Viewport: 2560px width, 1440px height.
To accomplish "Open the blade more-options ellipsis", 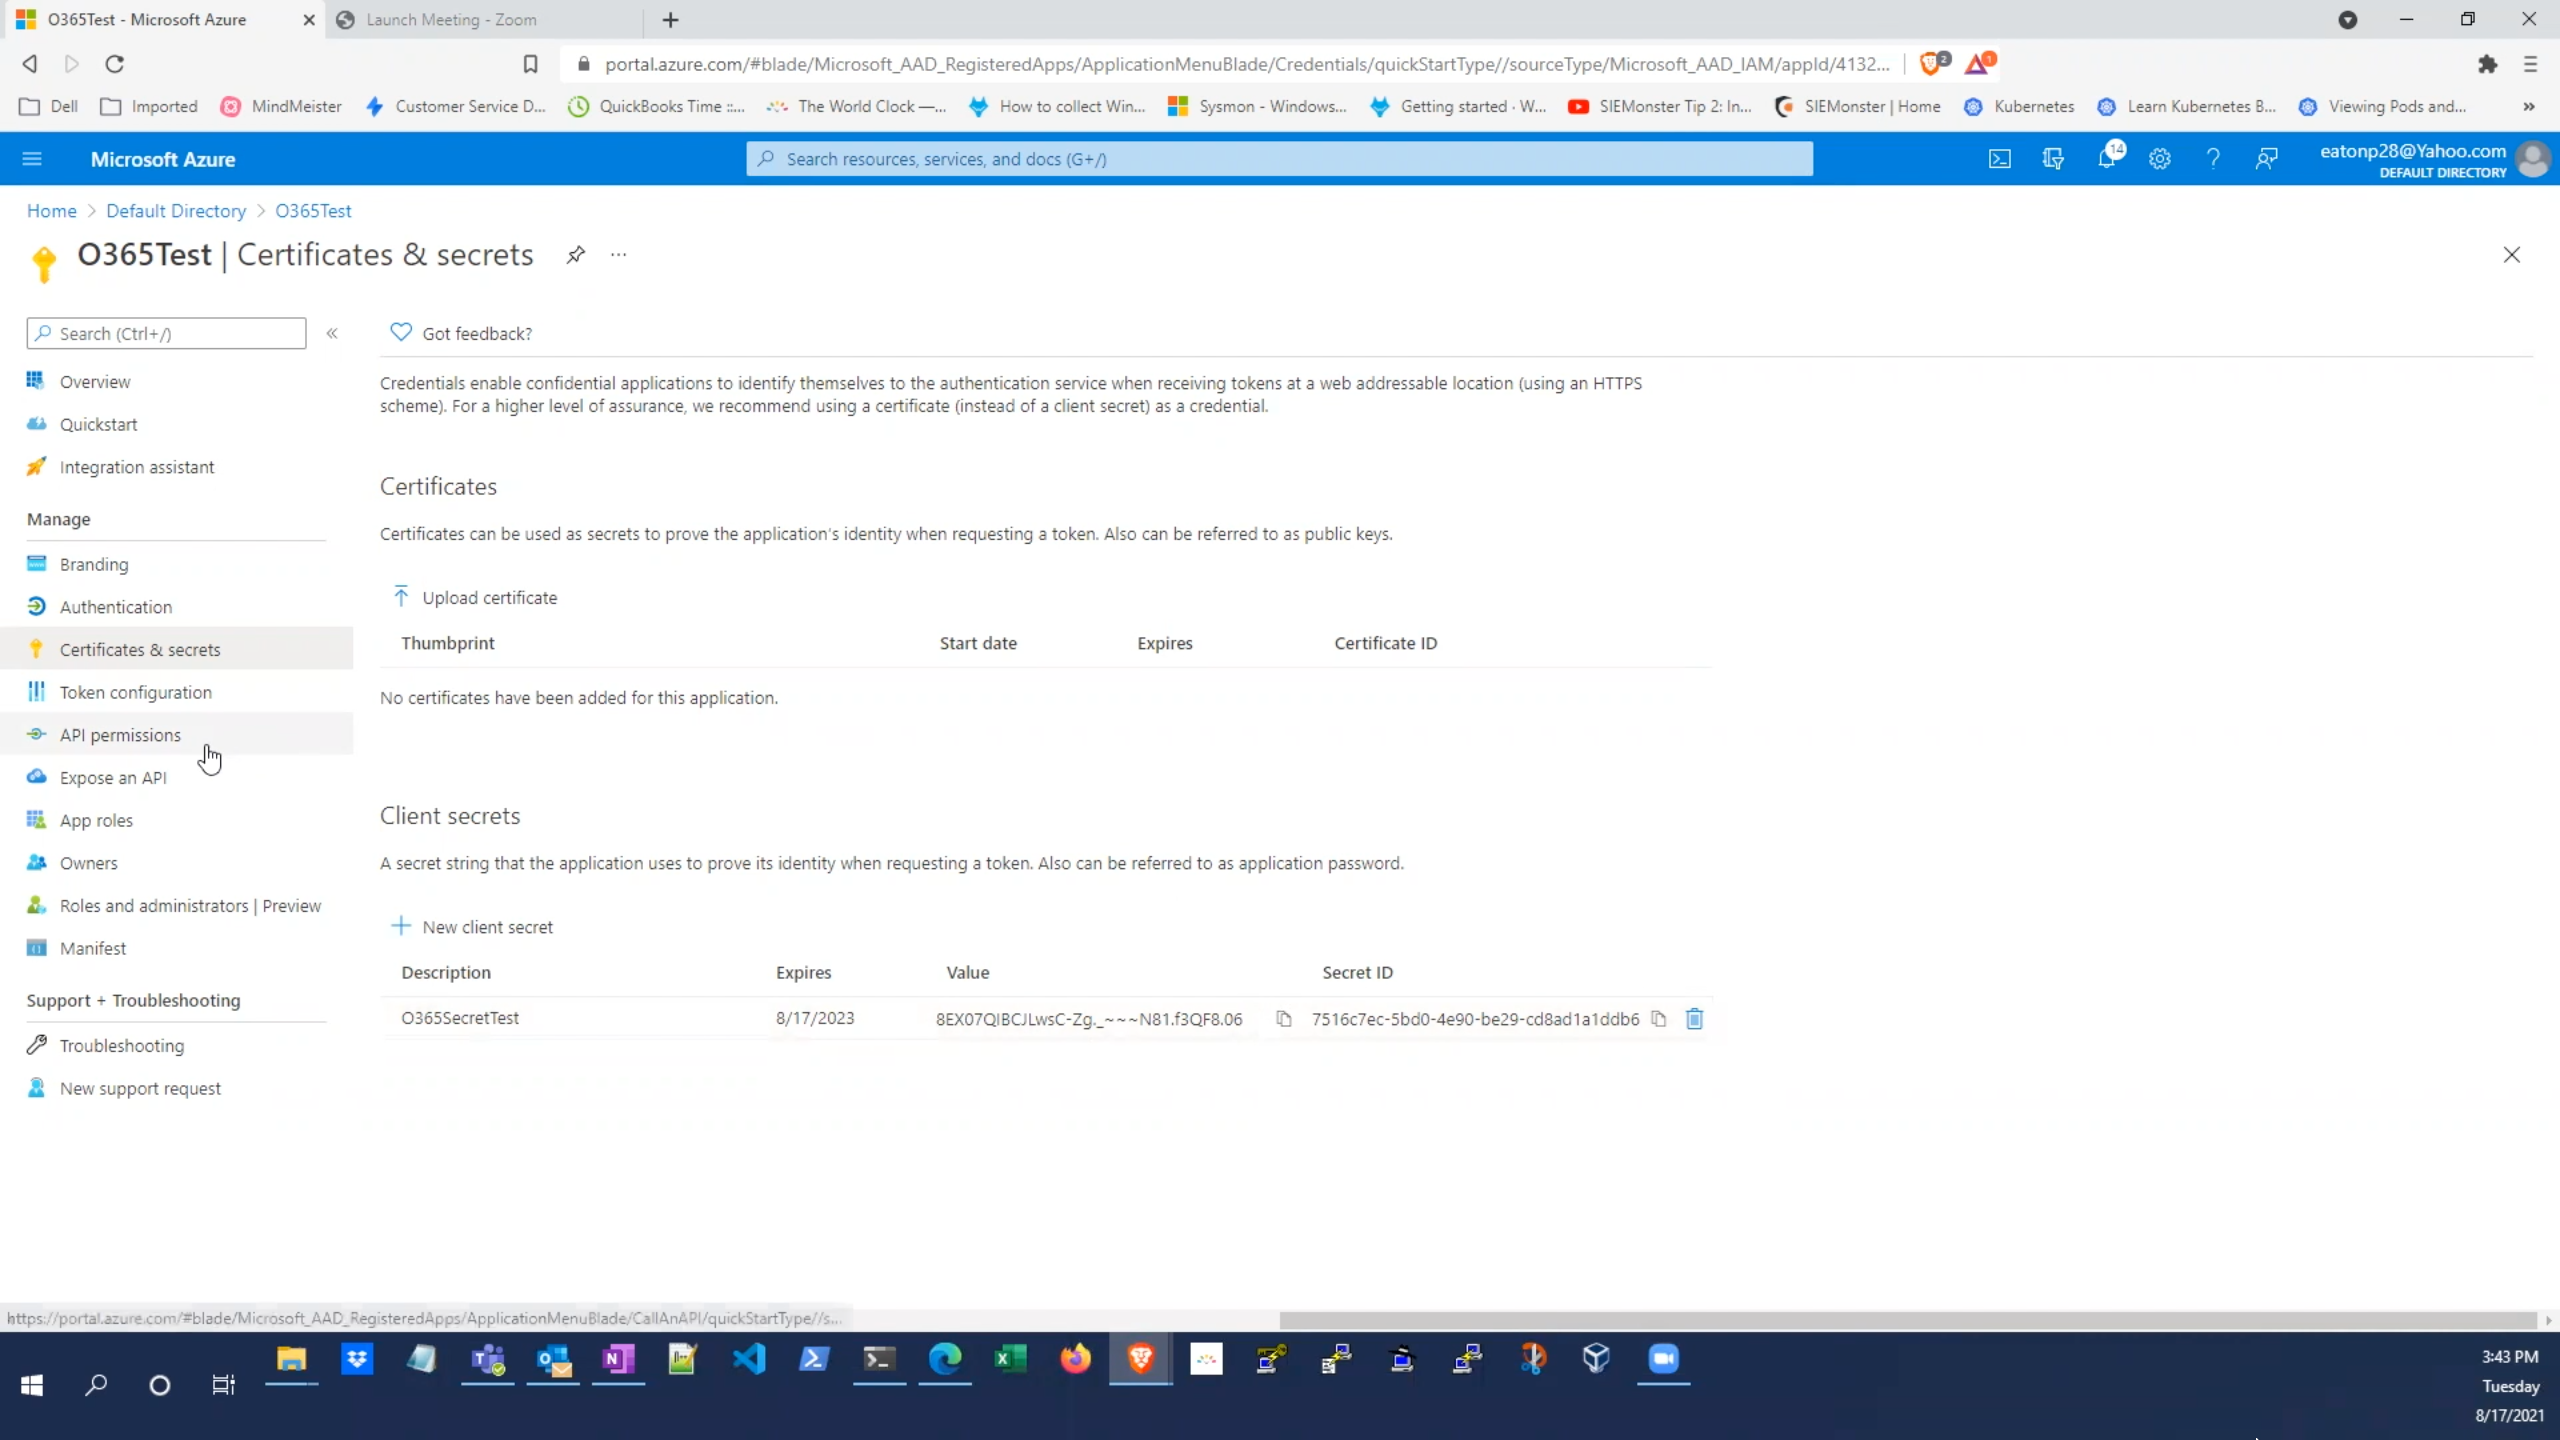I will click(x=617, y=255).
